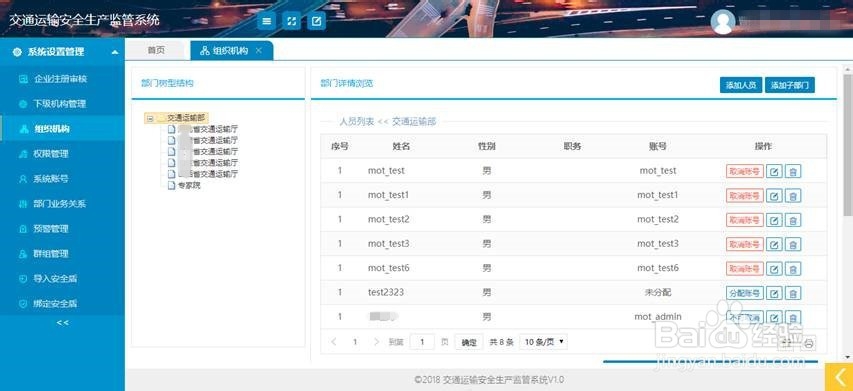Click 分配账号 for test2323 row
Viewport: 853px width, 391px height.
coord(744,293)
